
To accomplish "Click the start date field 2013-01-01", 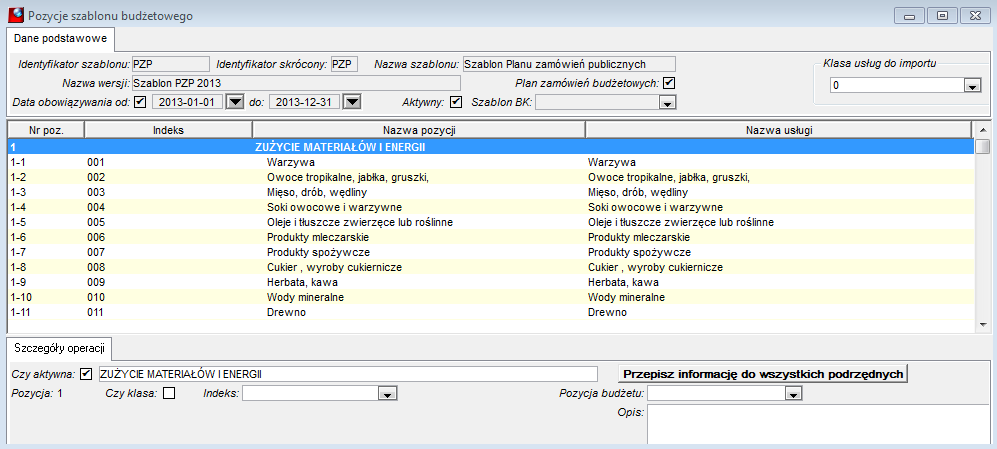I will coord(189,102).
